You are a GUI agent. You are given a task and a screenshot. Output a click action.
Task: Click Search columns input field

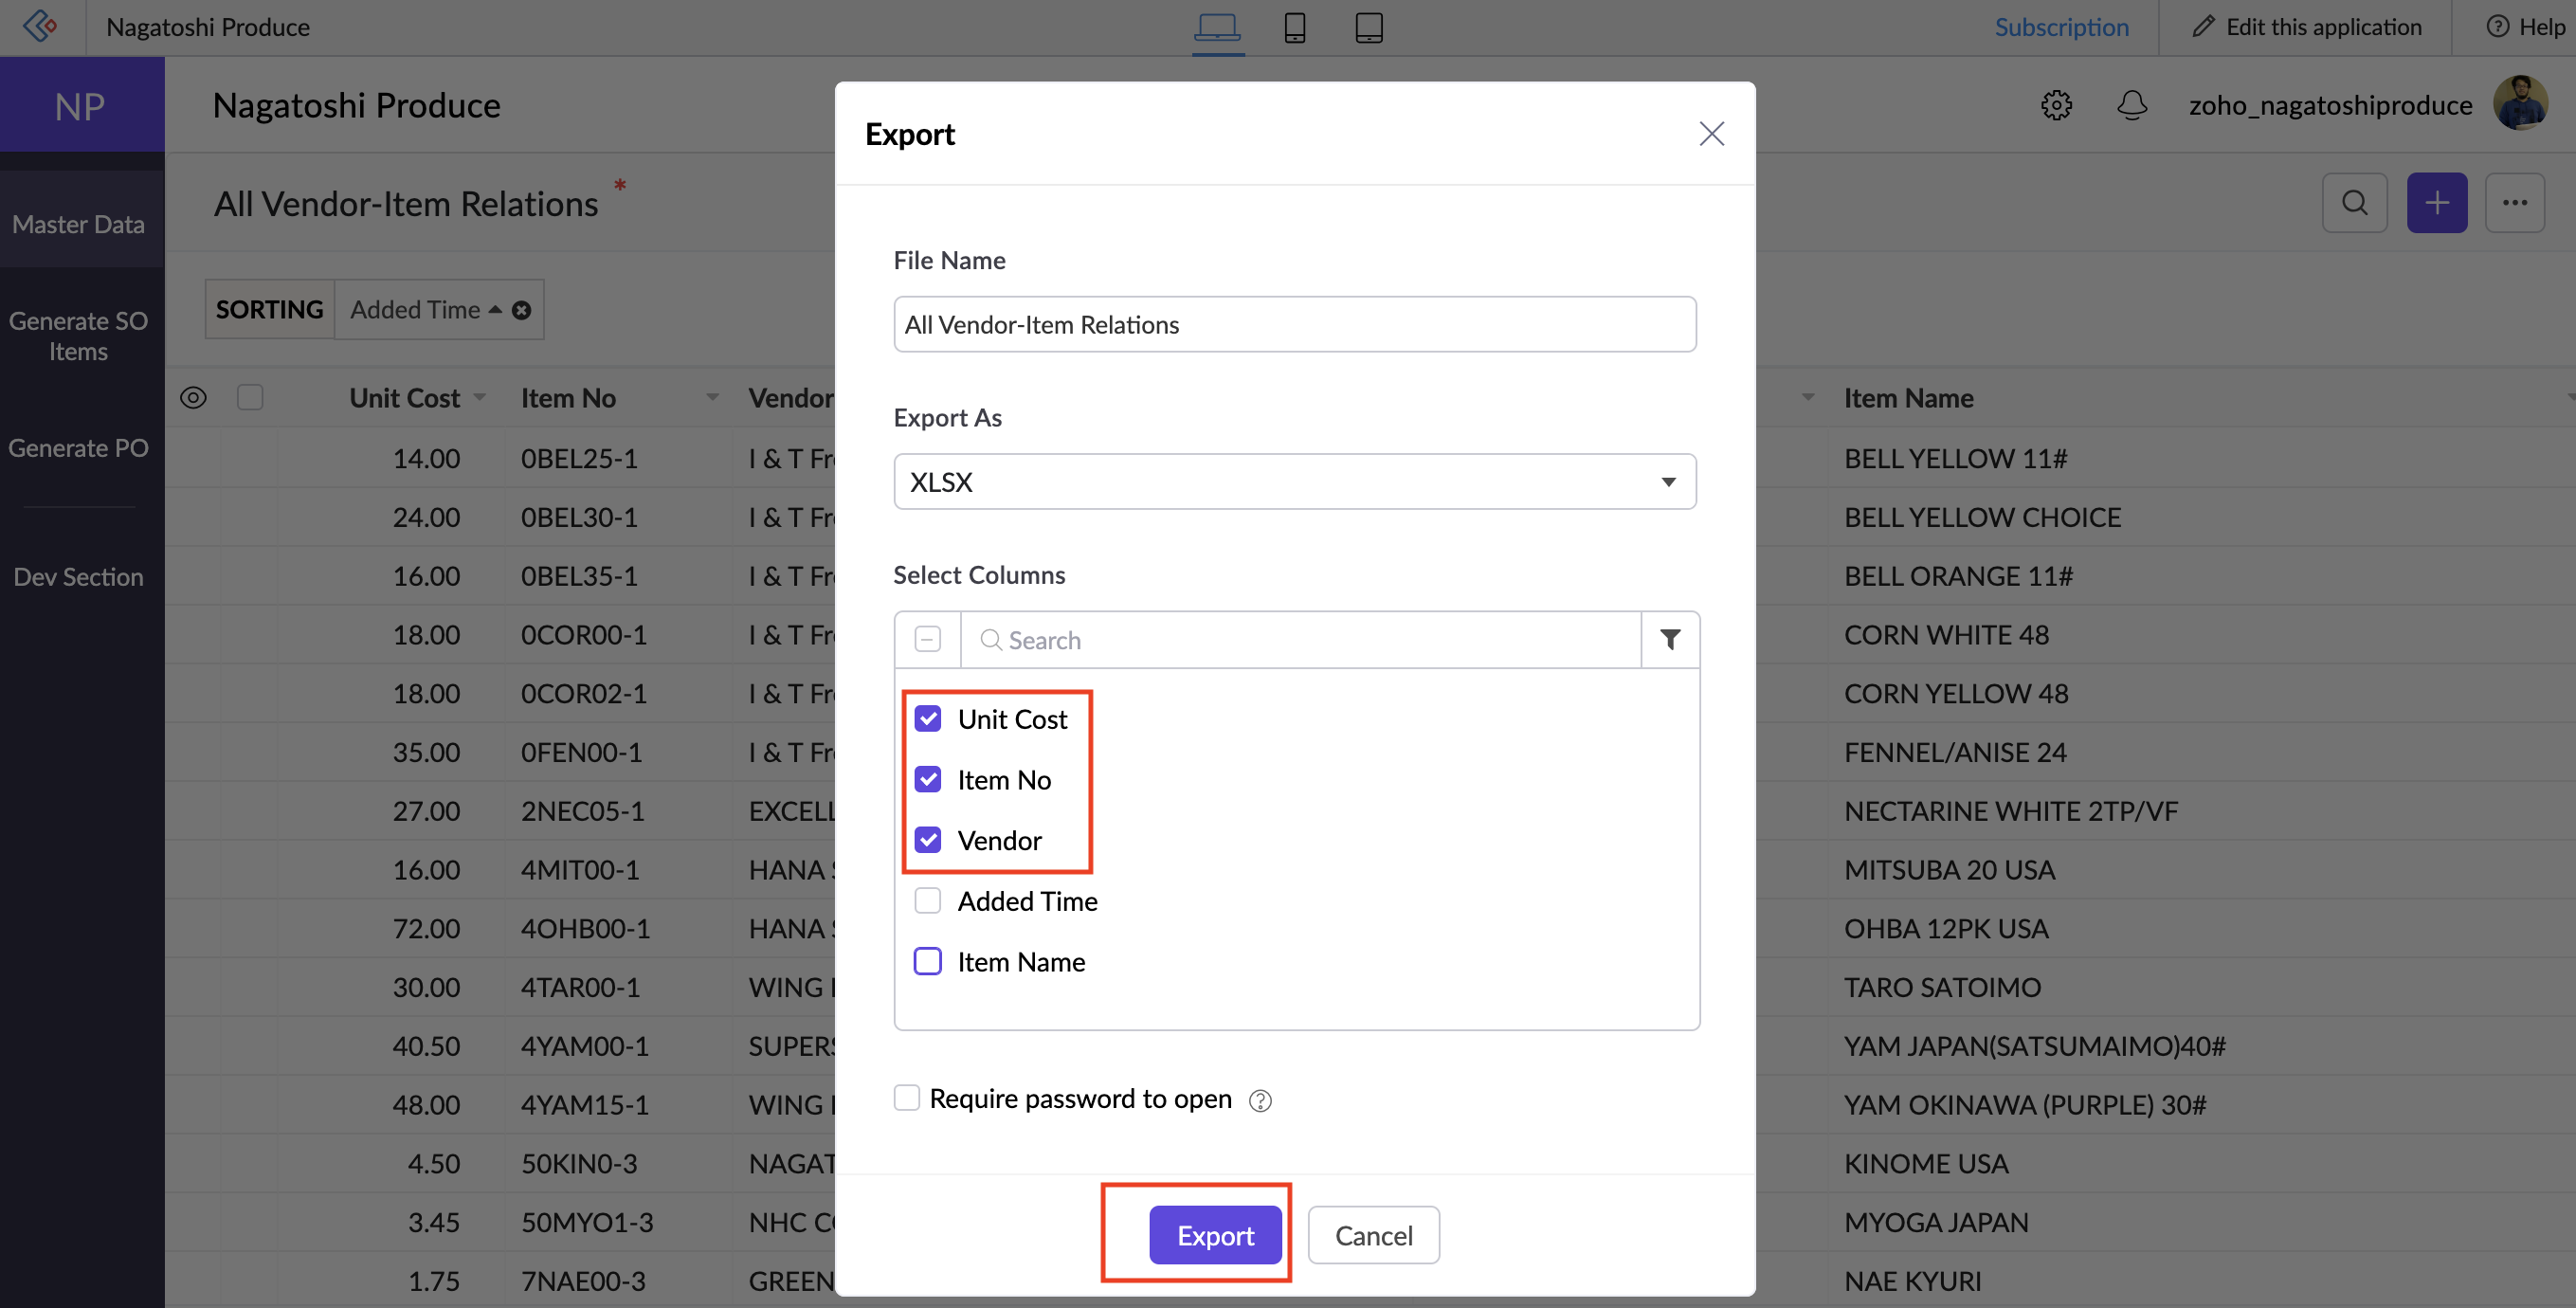pyautogui.click(x=1300, y=639)
